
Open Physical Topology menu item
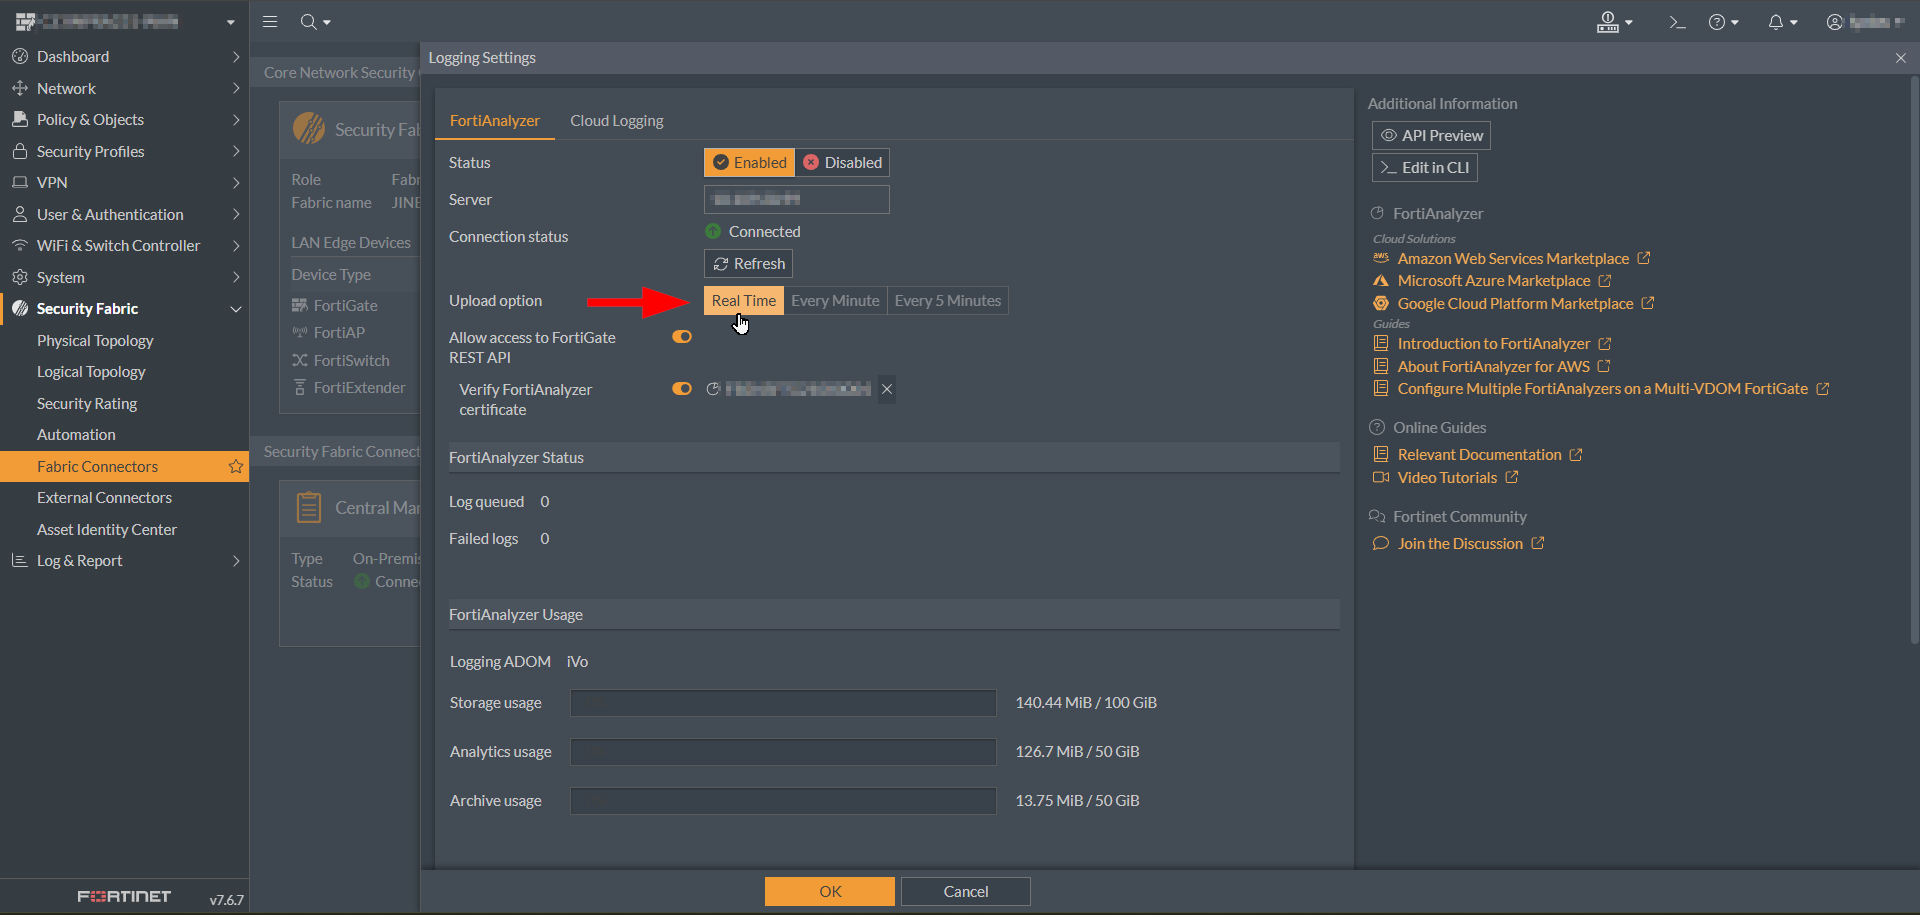tap(95, 341)
